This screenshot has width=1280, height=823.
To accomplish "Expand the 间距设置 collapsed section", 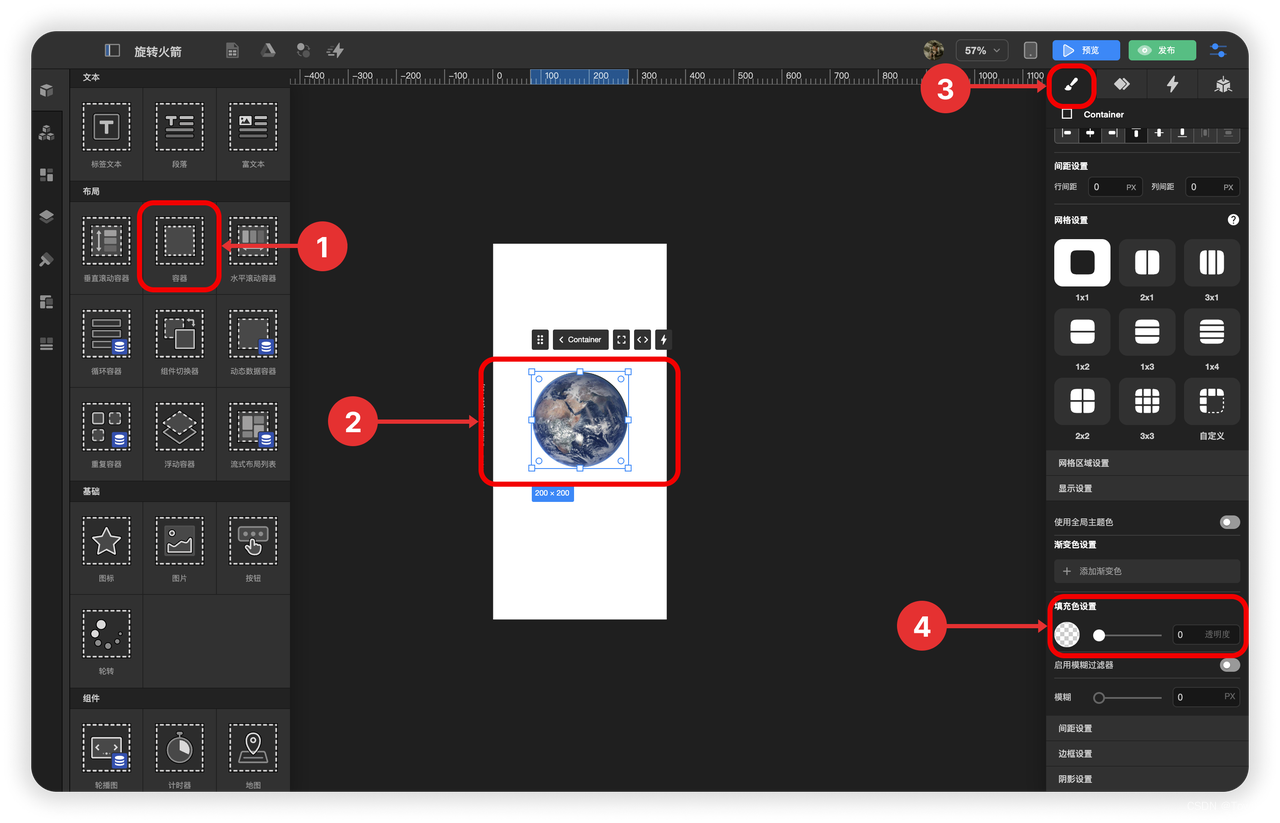I will point(1147,728).
